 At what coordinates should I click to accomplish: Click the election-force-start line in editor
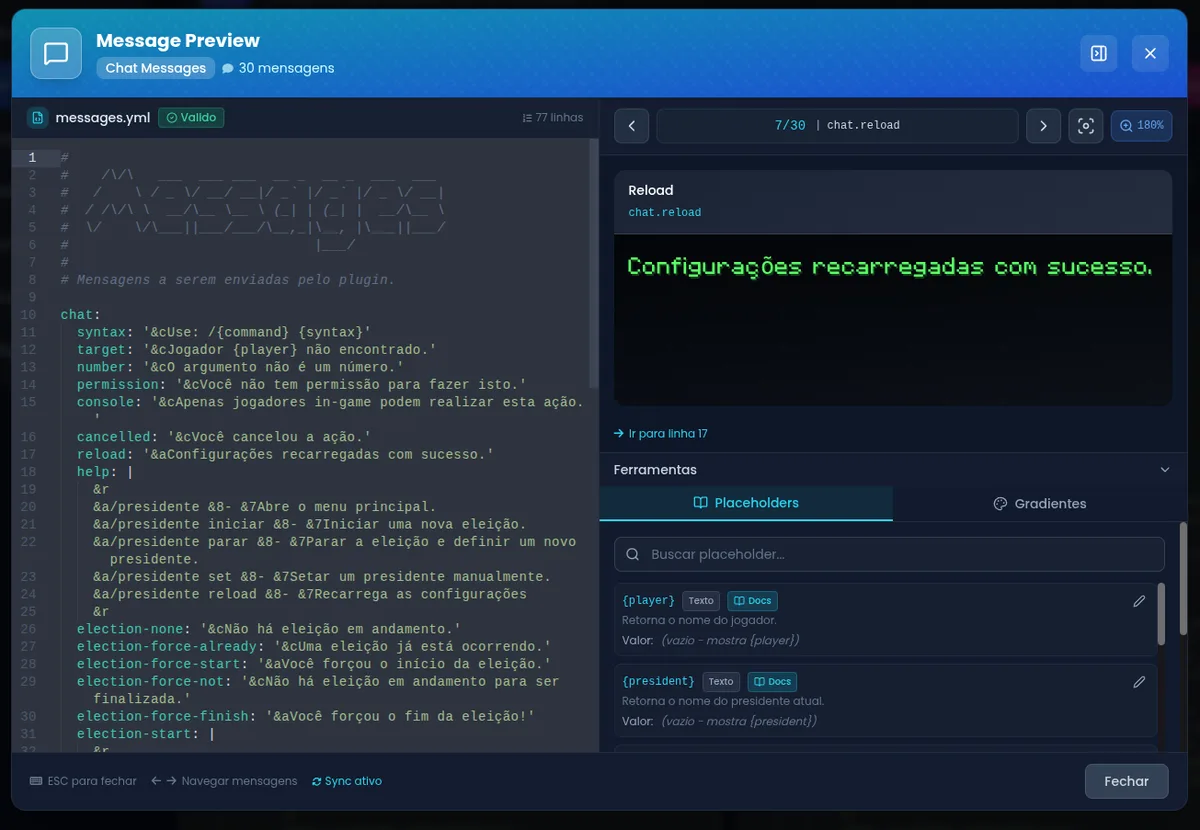[x=314, y=664]
